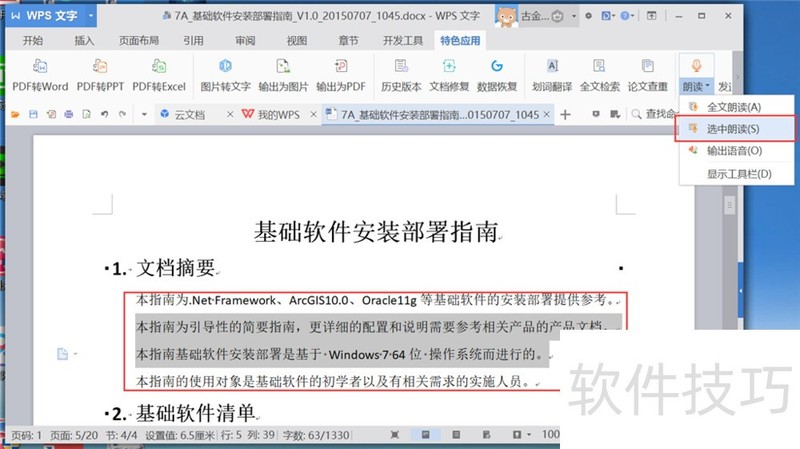Switch to outline view icon in status bar
Image resolution: width=800 pixels, height=449 pixels.
click(x=456, y=435)
